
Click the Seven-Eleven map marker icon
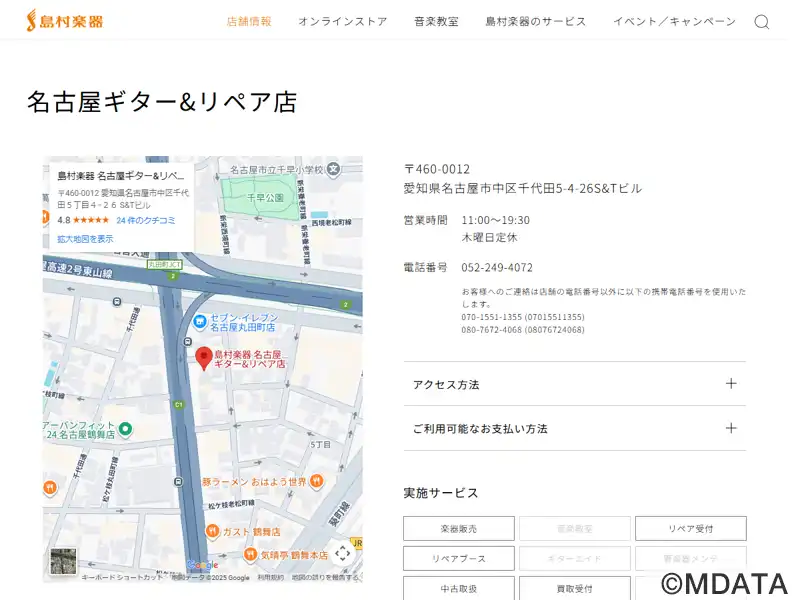(x=200, y=322)
